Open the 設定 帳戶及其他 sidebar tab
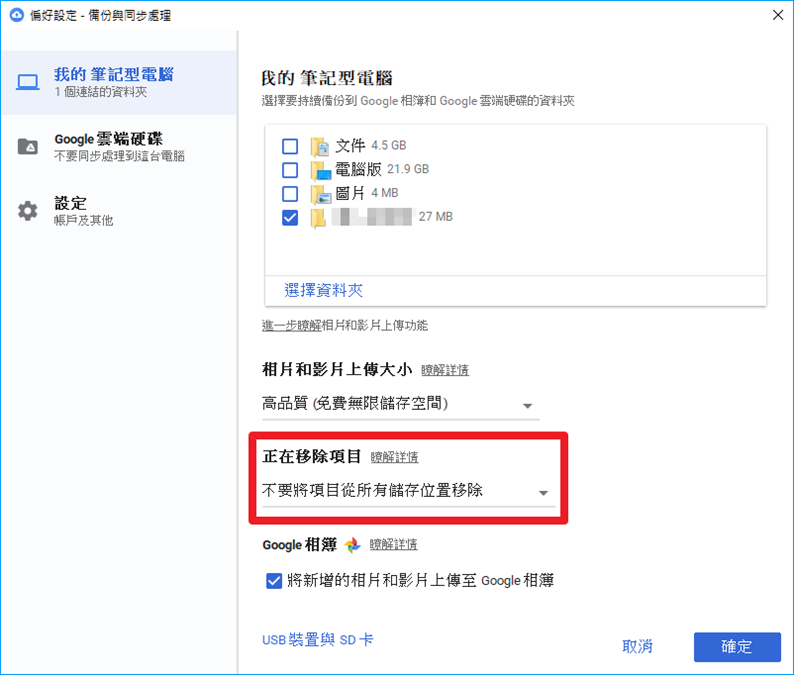Viewport: 794px width, 675px height. coord(120,211)
